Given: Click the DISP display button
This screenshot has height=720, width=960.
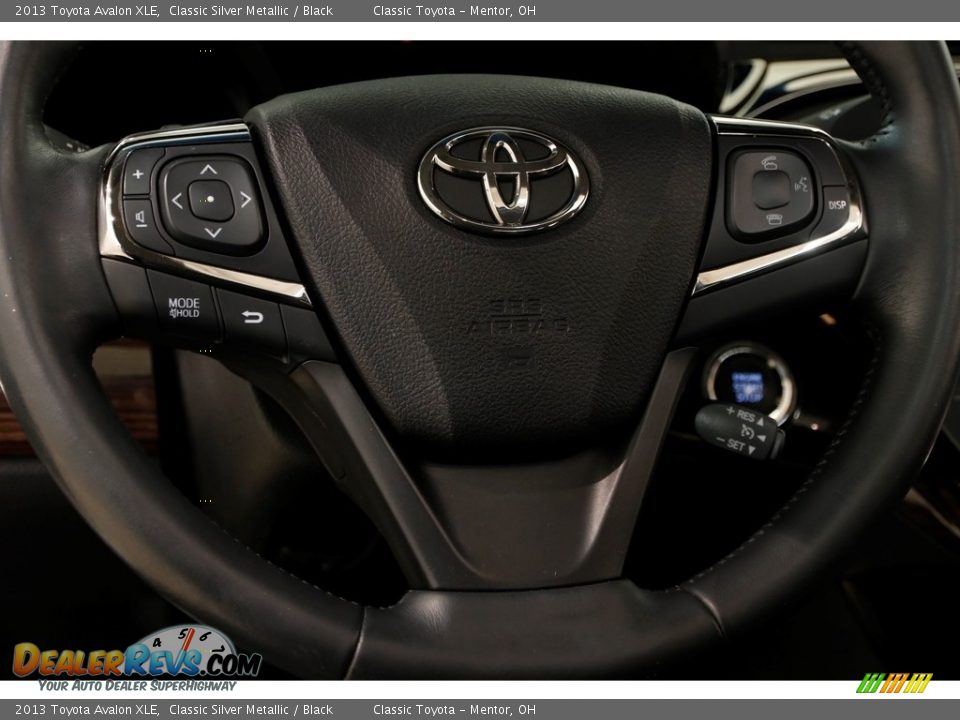Looking at the screenshot, I should 838,204.
